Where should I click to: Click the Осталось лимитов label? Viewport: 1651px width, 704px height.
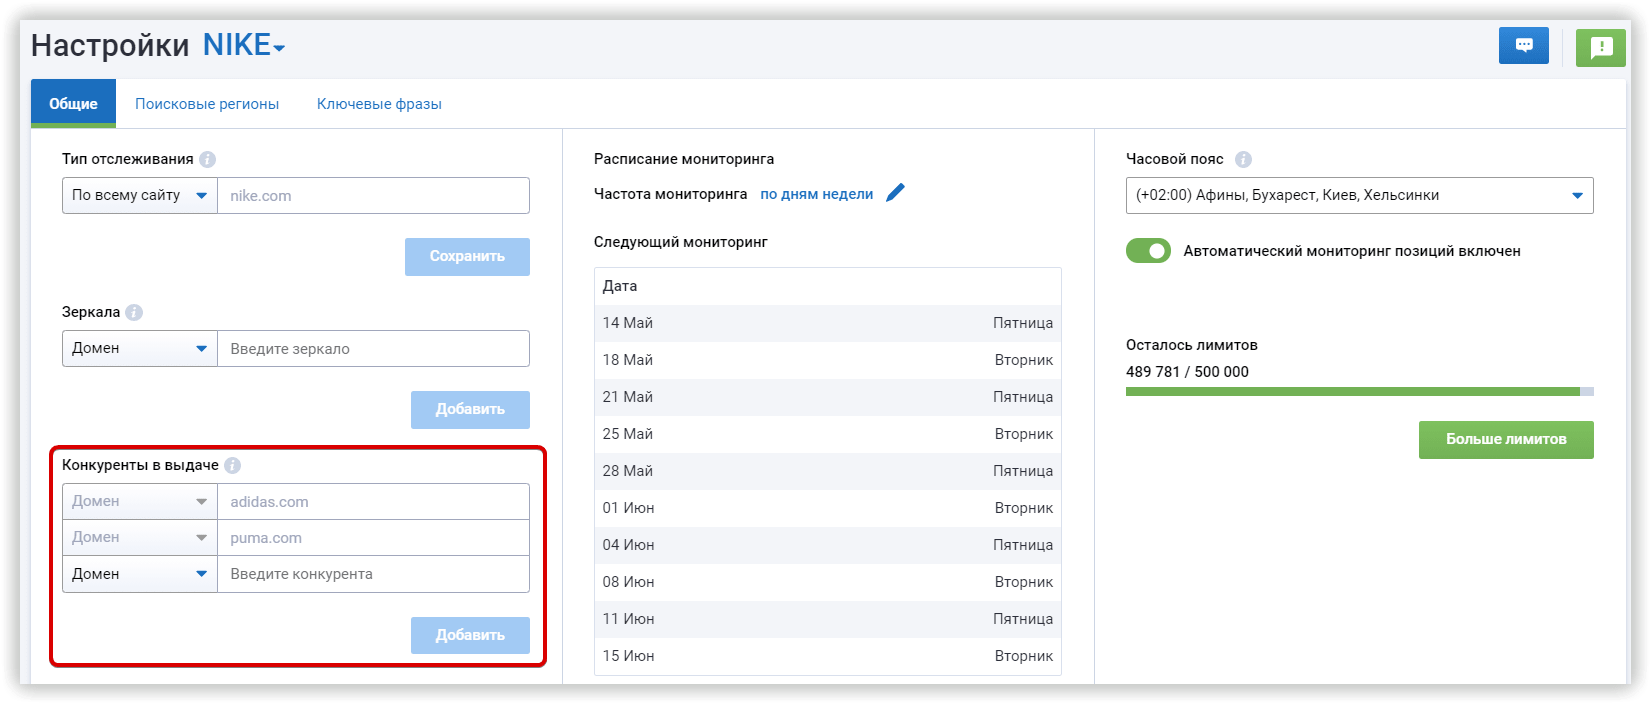pyautogui.click(x=1192, y=345)
